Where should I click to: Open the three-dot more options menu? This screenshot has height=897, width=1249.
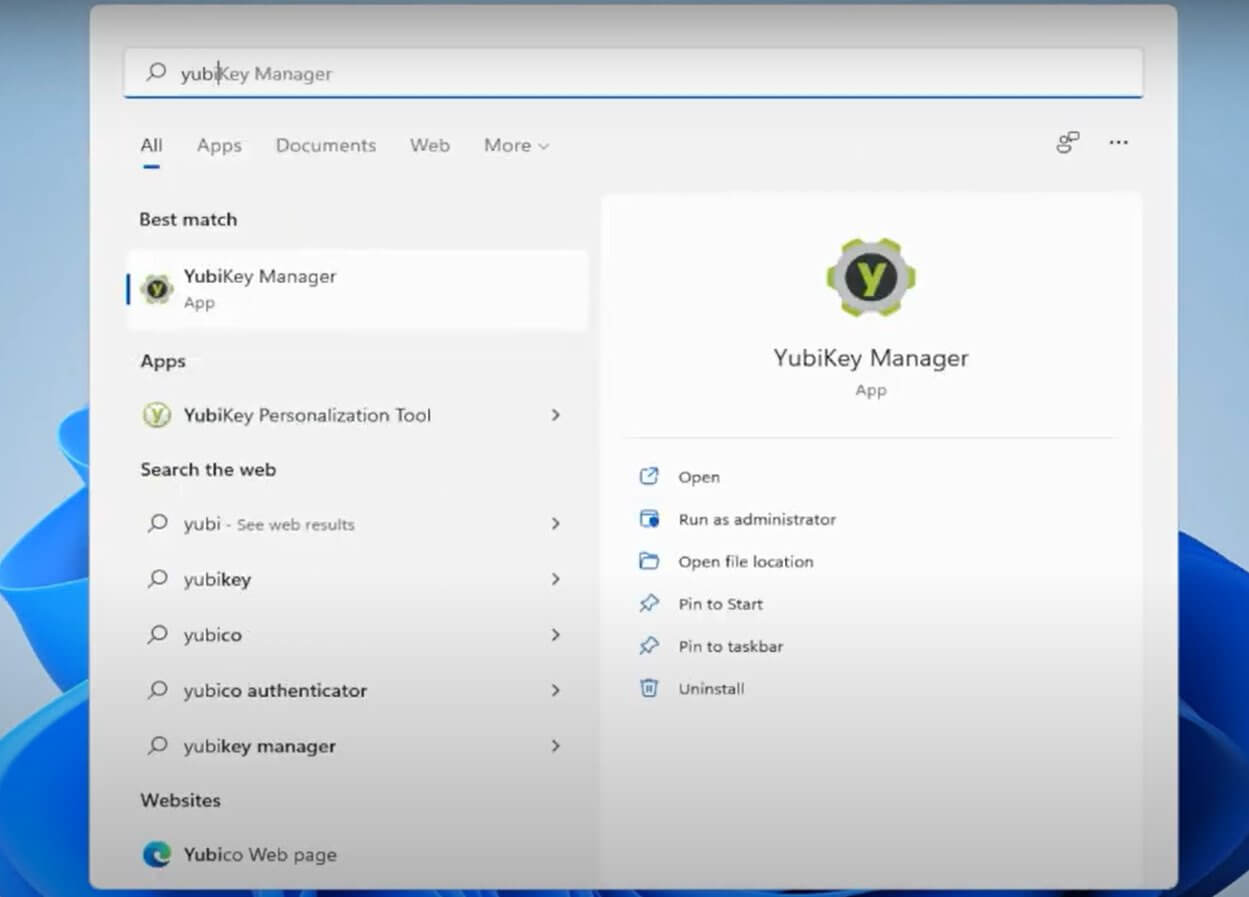click(1118, 143)
